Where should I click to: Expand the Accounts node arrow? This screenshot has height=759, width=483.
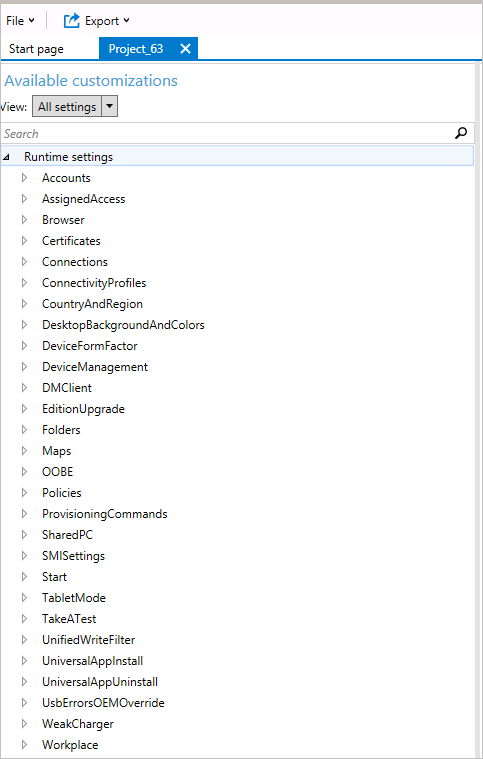(24, 178)
